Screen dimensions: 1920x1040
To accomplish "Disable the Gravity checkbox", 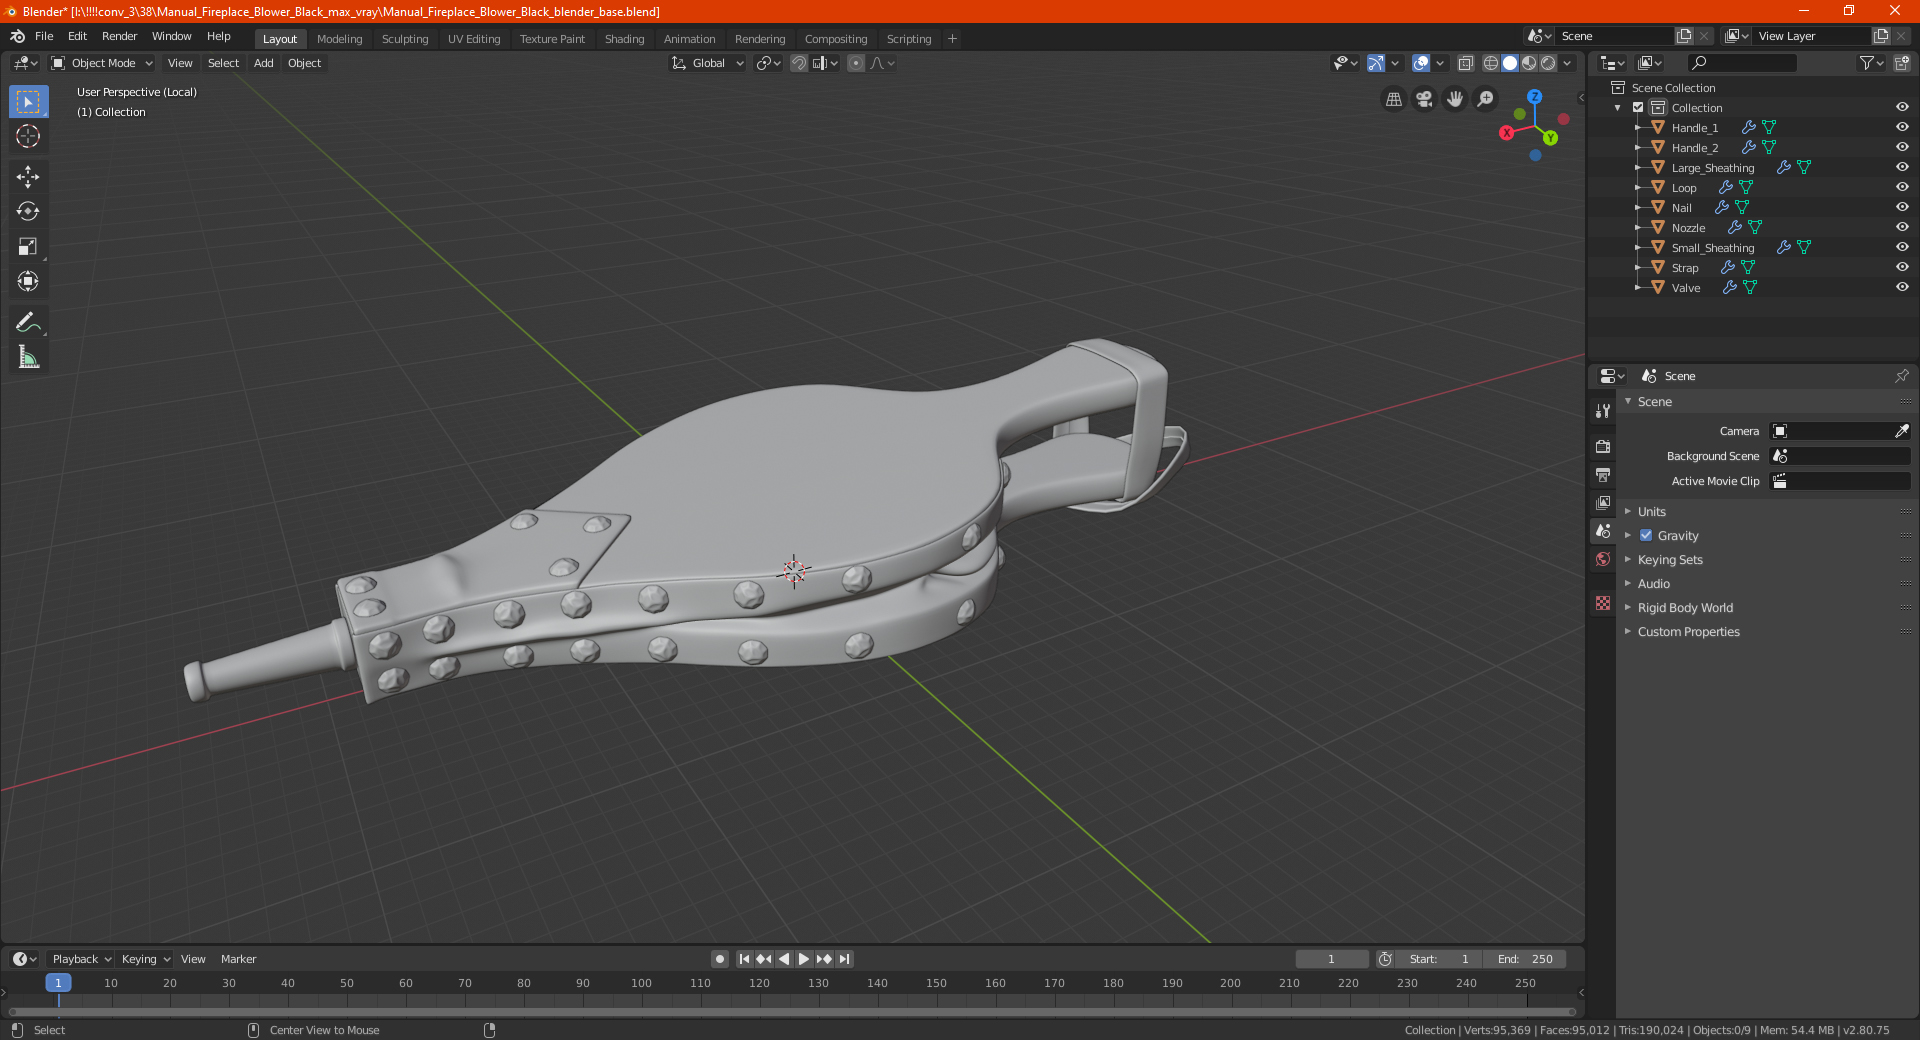I will [x=1646, y=535].
